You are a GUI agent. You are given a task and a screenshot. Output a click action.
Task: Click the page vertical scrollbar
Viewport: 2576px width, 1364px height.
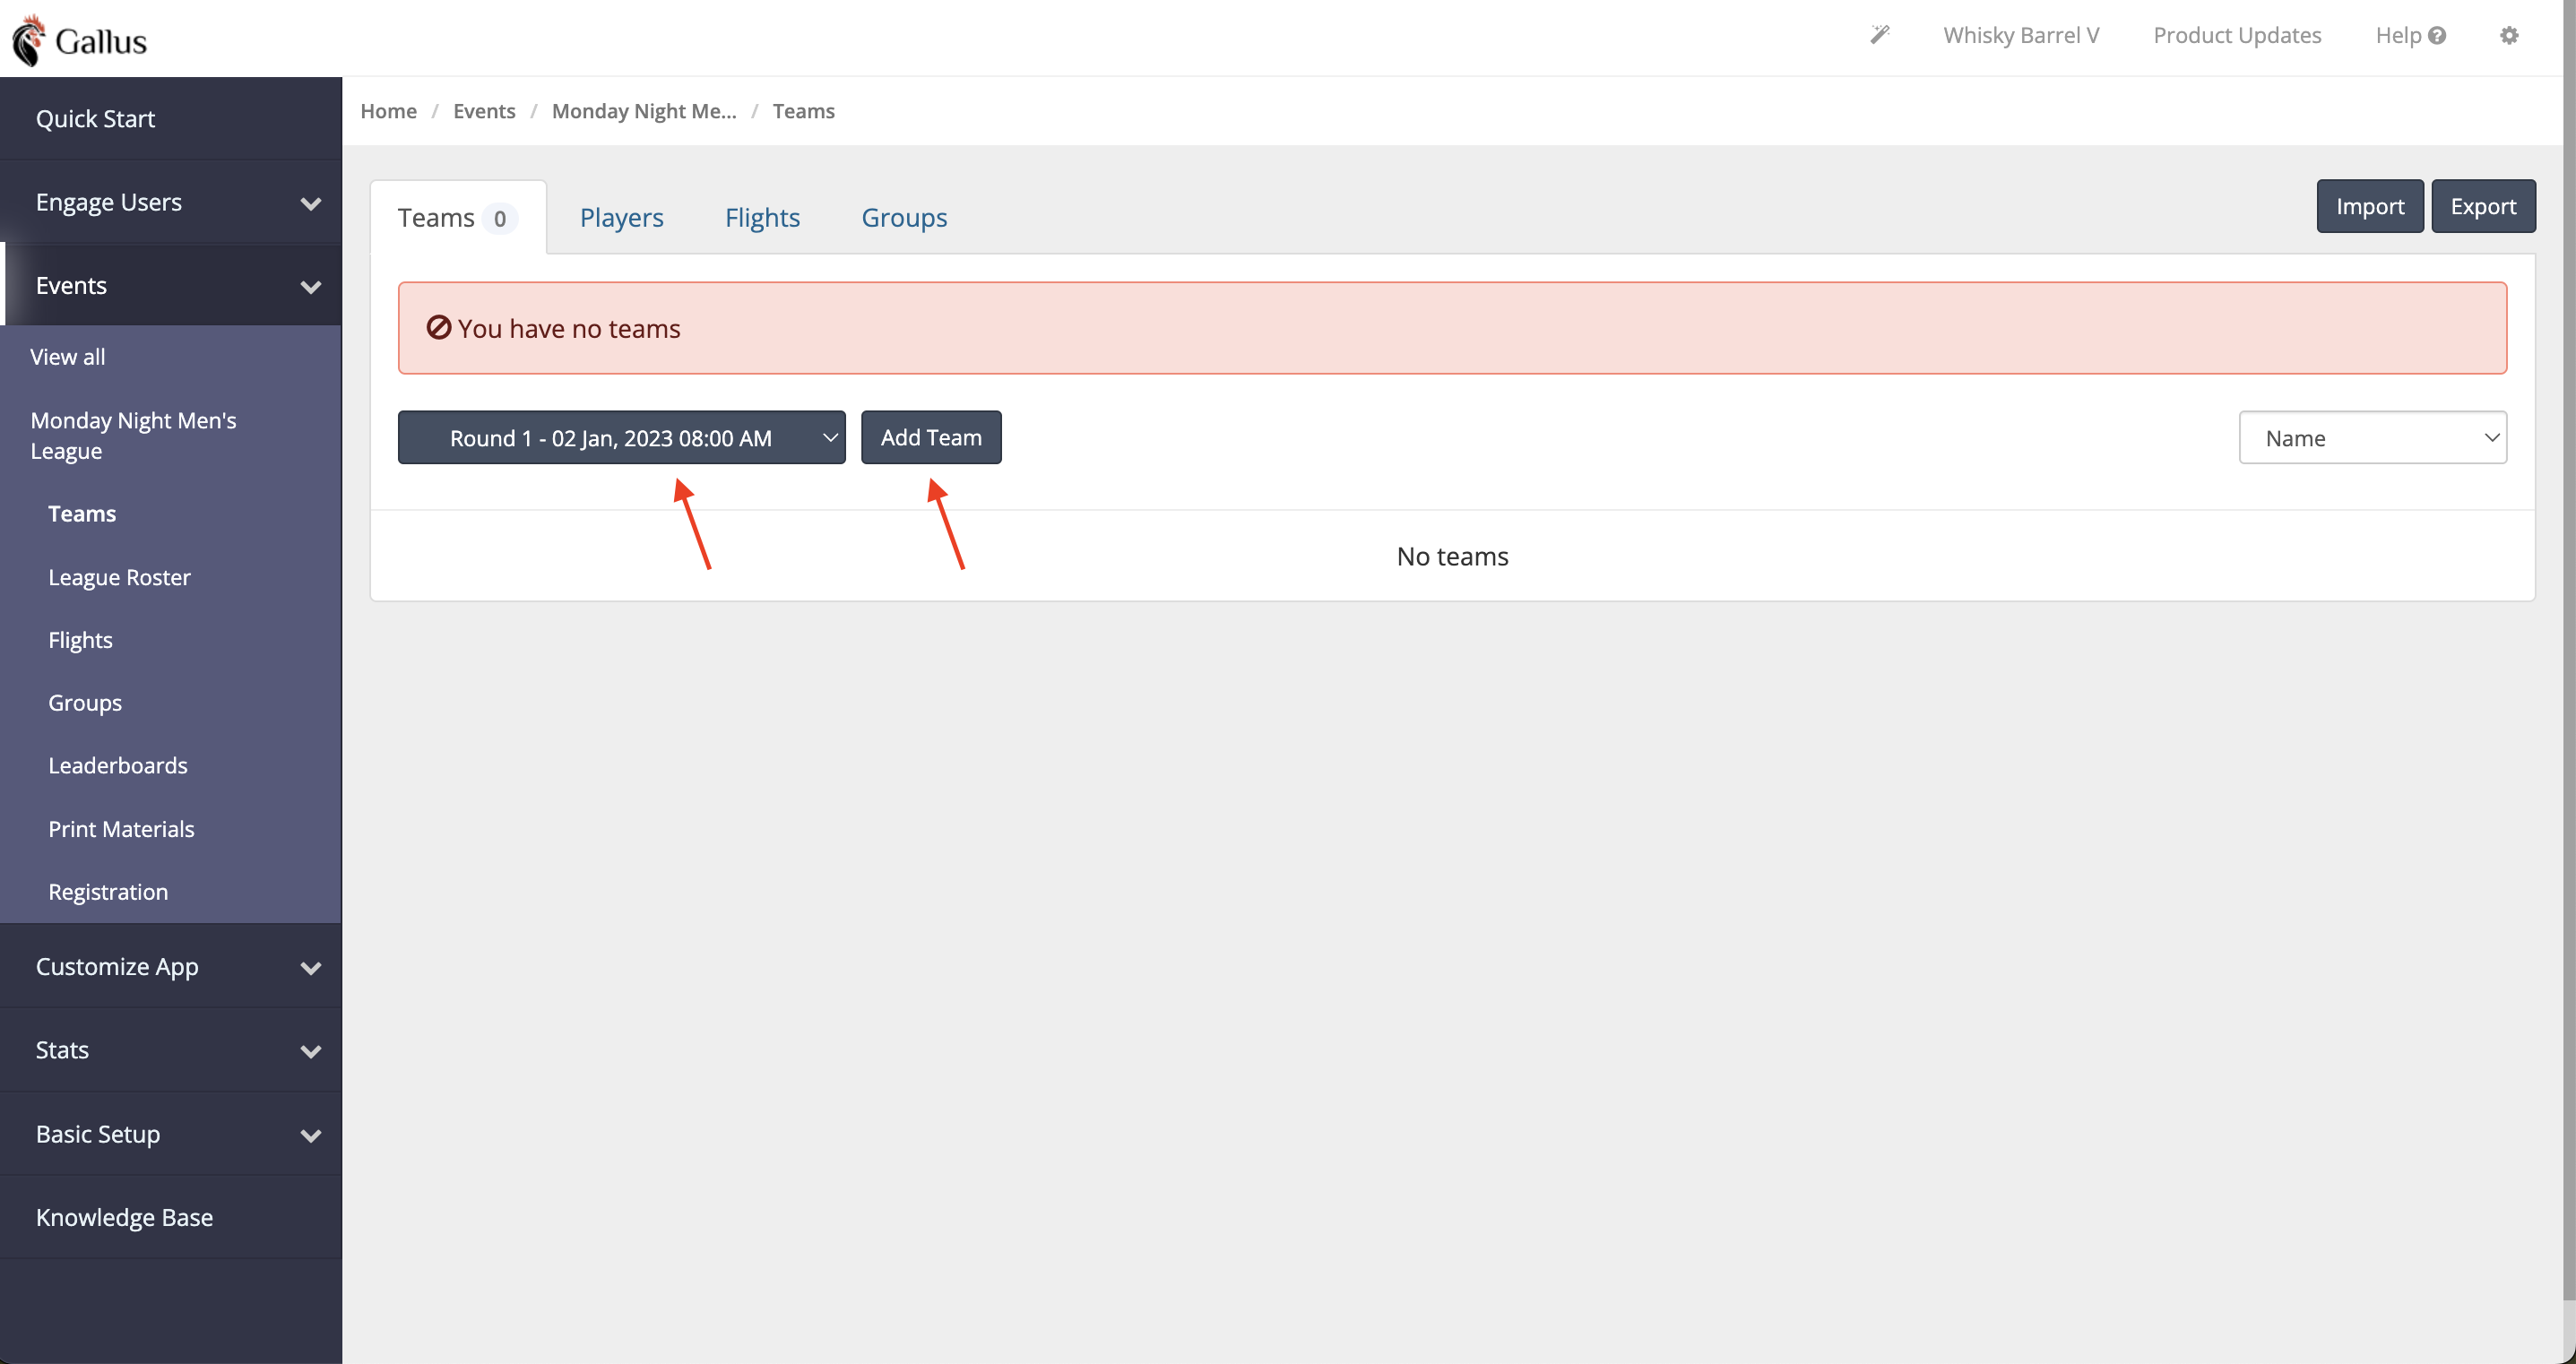tap(2568, 650)
